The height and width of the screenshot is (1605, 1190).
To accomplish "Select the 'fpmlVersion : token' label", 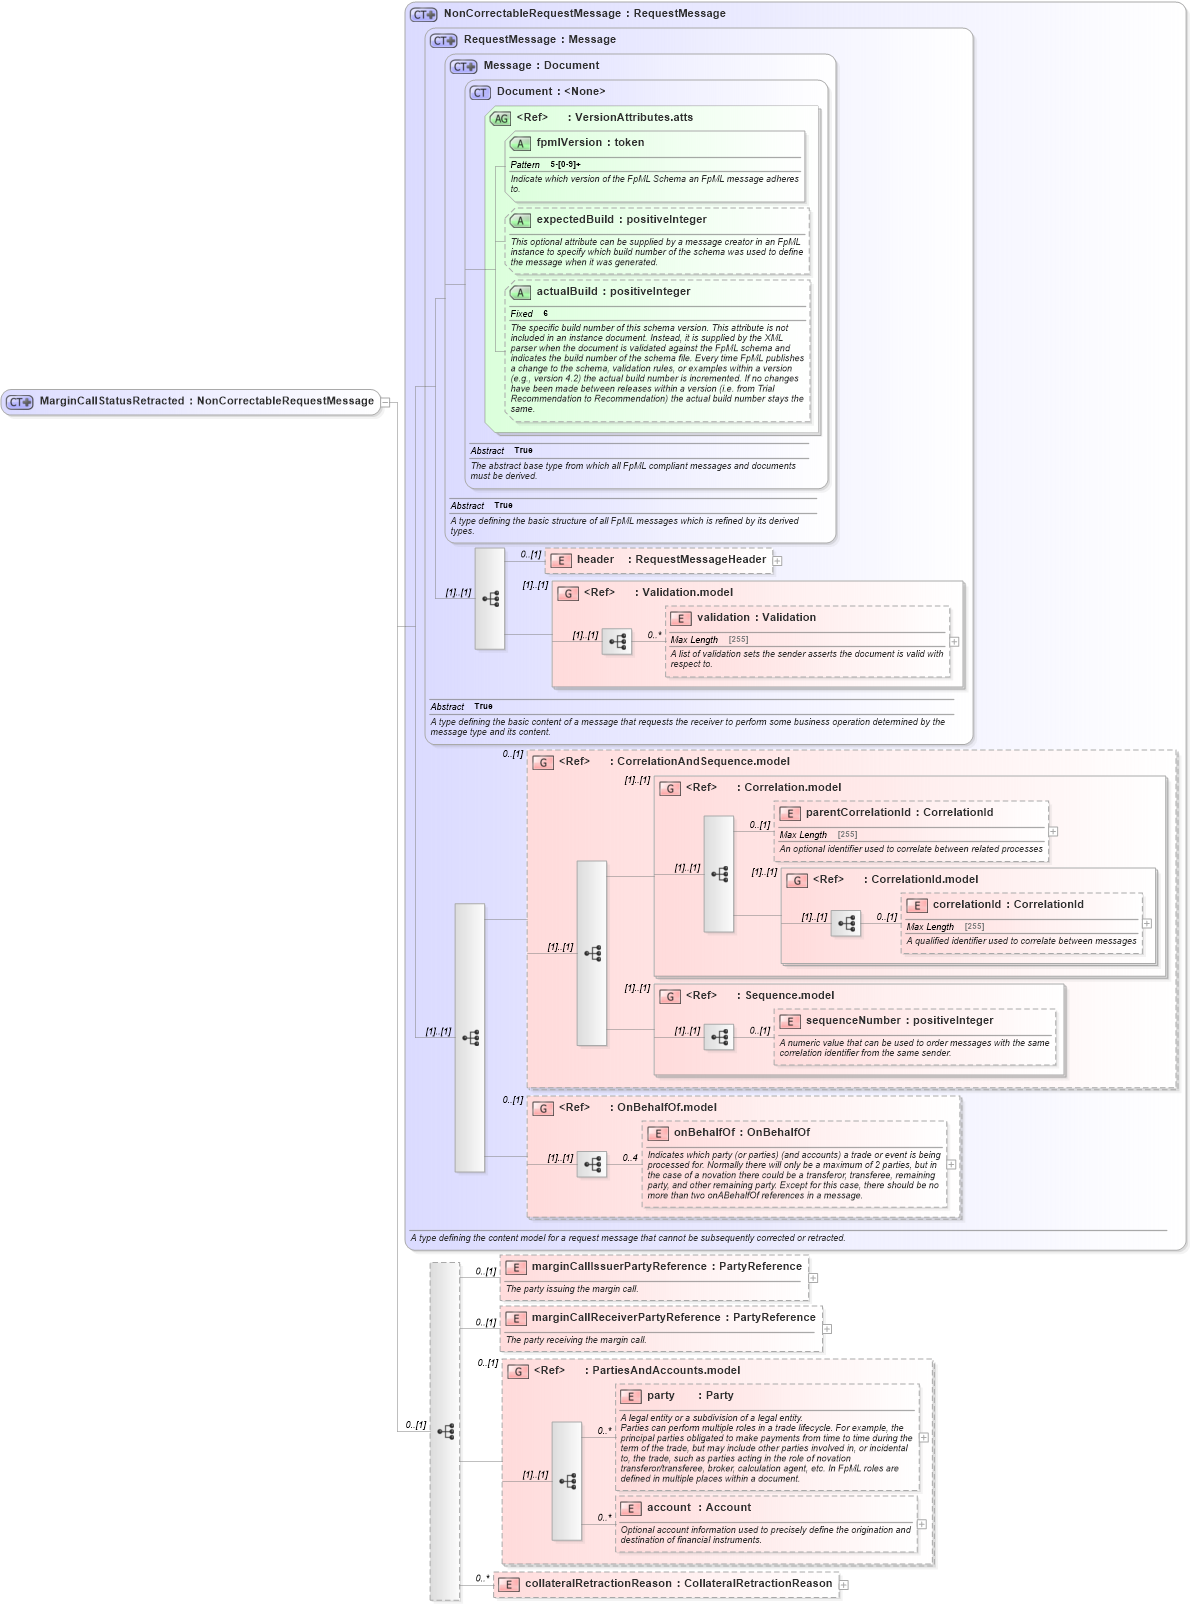I will click(x=590, y=143).
